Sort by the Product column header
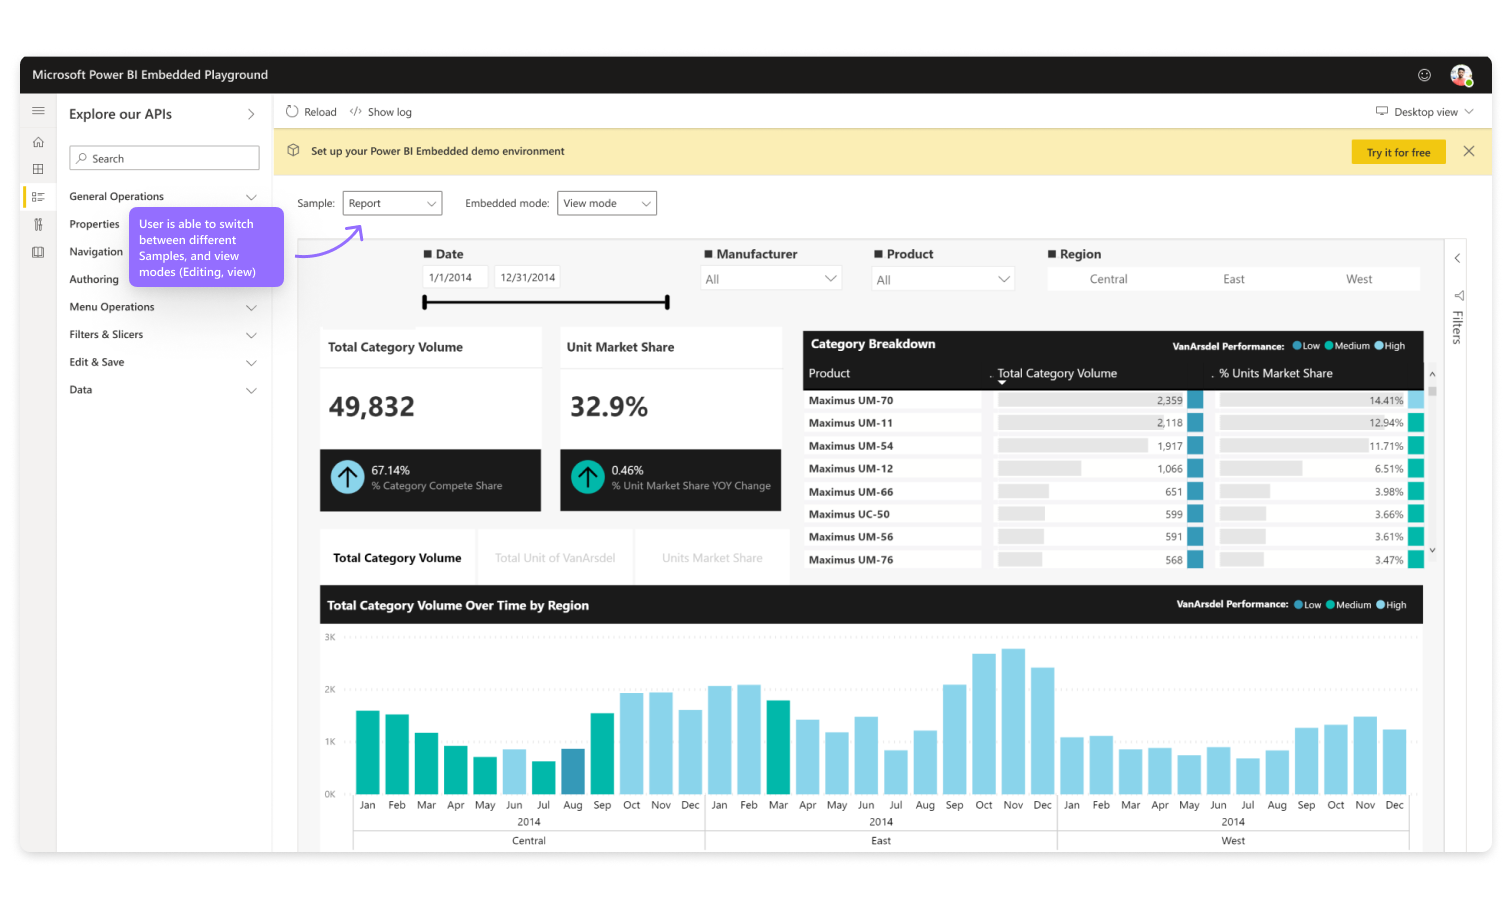Viewport: 1512px width, 906px height. tap(829, 373)
